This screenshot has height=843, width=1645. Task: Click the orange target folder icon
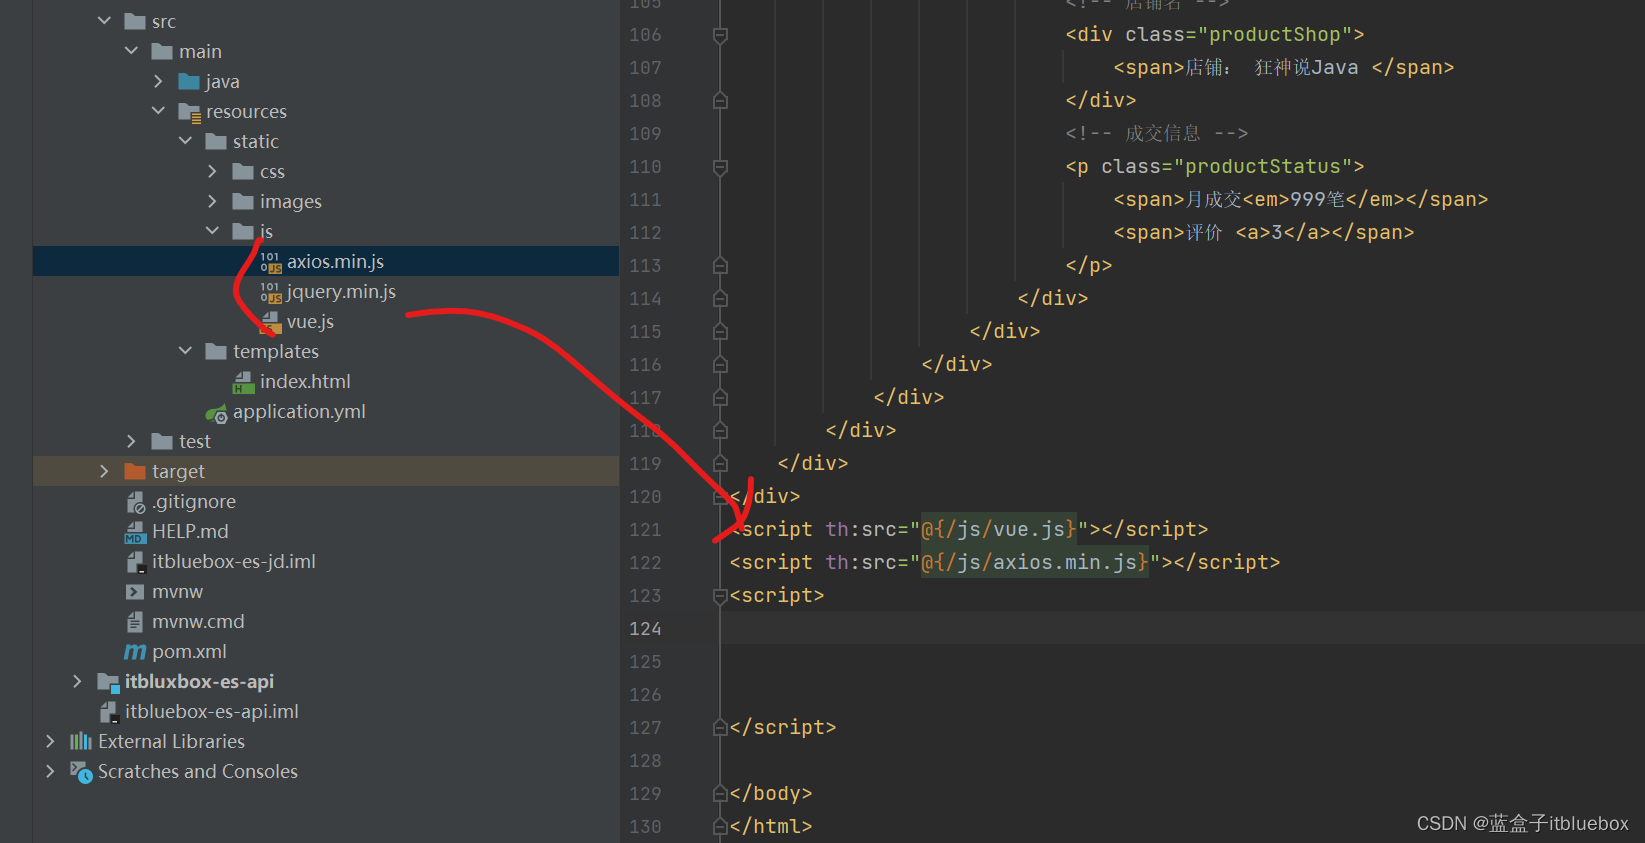pyautogui.click(x=135, y=471)
